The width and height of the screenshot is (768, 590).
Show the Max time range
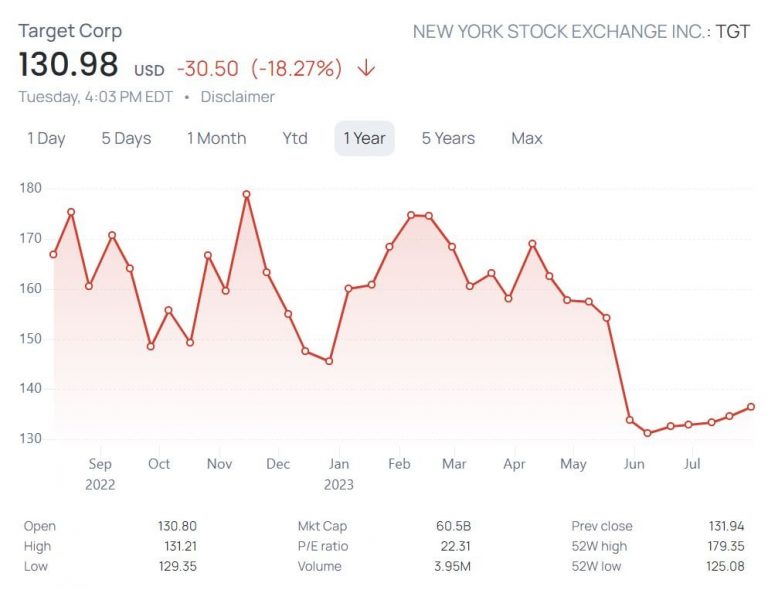point(527,139)
